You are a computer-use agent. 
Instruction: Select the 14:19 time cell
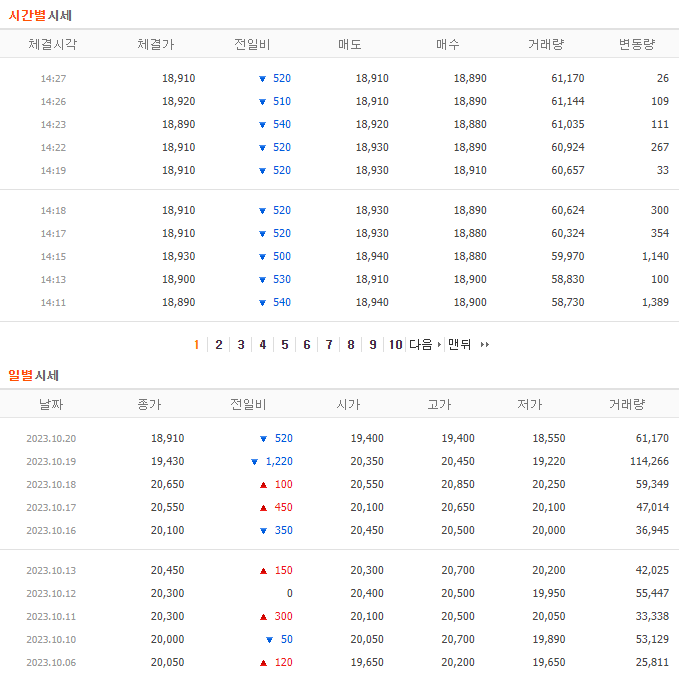pos(53,170)
